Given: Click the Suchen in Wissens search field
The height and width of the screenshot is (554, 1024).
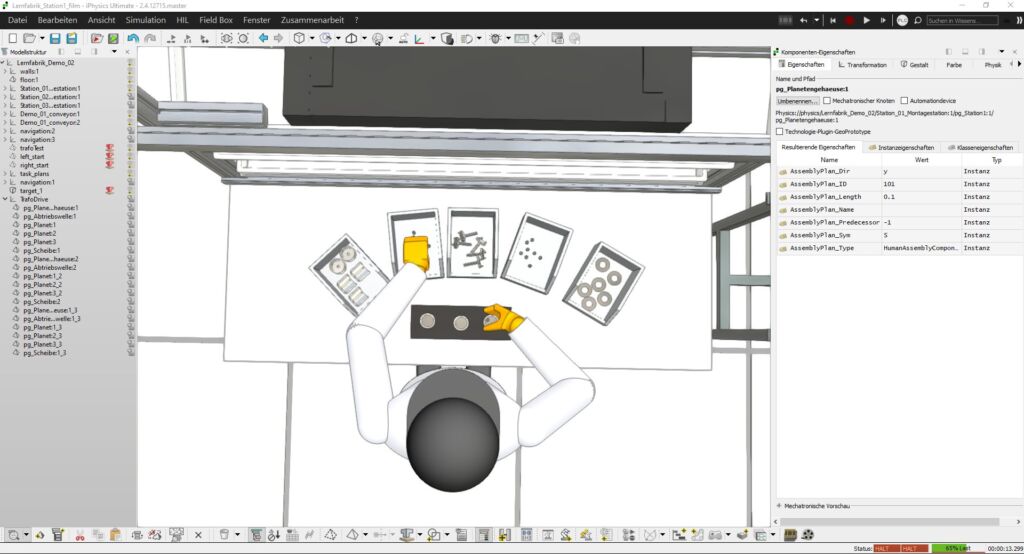Looking at the screenshot, I should coord(961,20).
